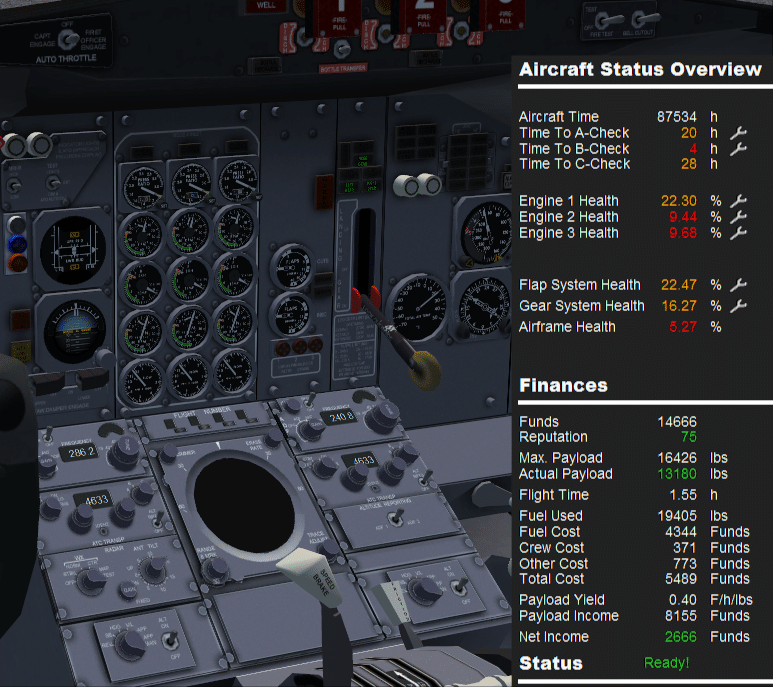Click the Gear System Health wrench icon
This screenshot has height=687, width=773.
pos(738,306)
